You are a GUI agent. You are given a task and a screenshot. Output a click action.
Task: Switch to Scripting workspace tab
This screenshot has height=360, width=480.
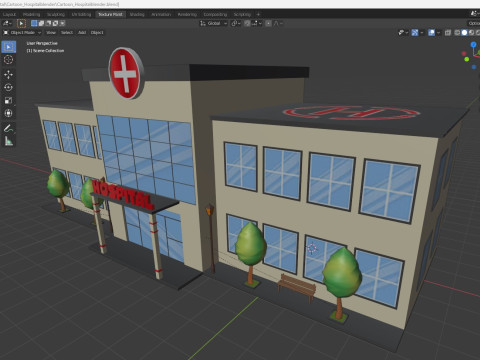tap(242, 14)
